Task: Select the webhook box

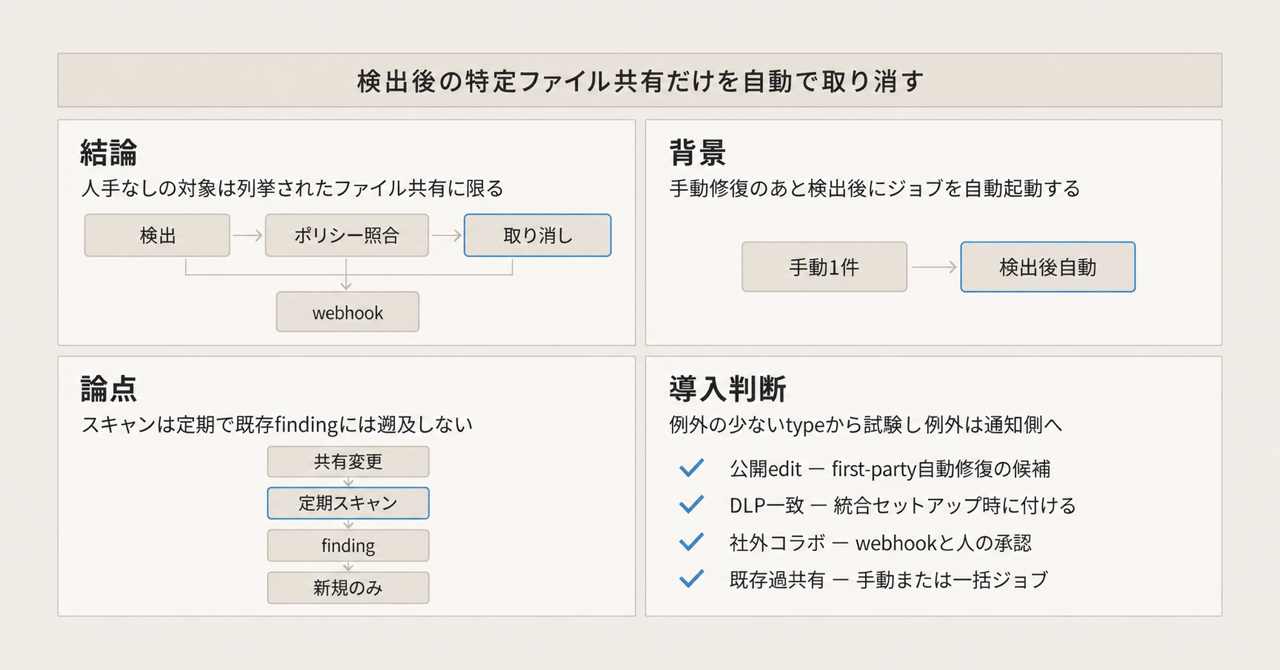Action: click(348, 312)
